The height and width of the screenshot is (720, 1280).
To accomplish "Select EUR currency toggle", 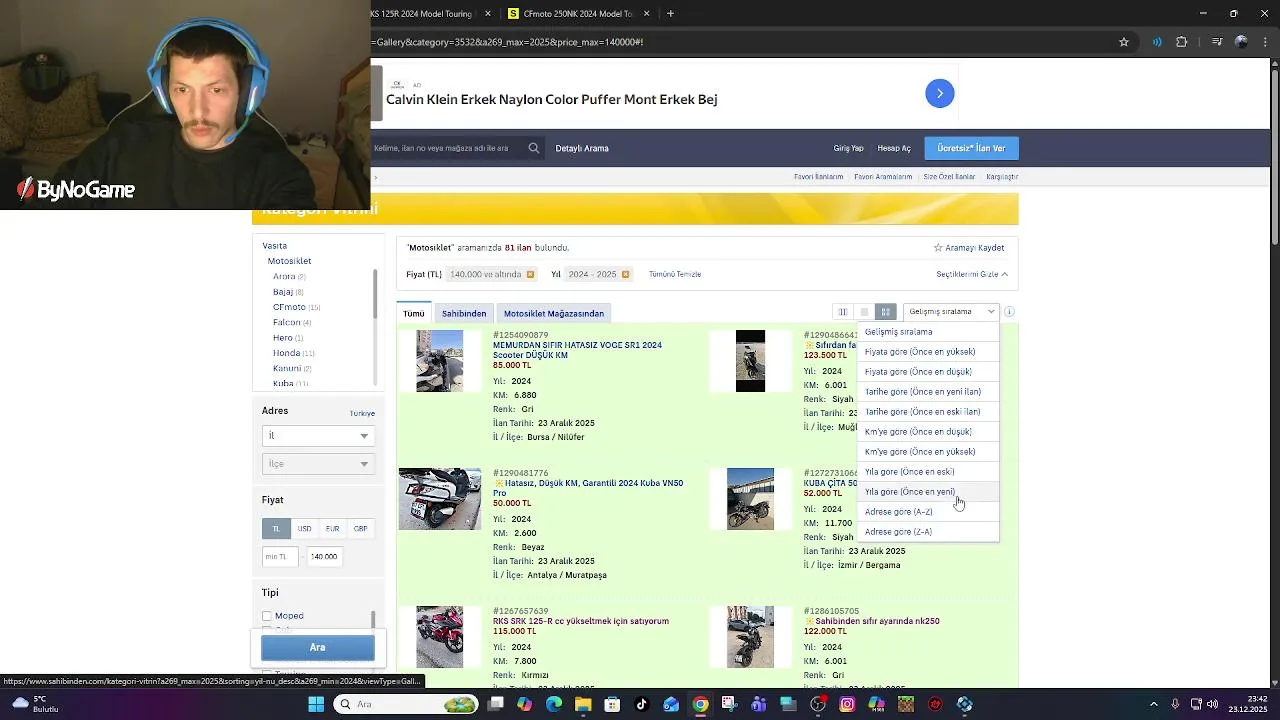I will (332, 528).
